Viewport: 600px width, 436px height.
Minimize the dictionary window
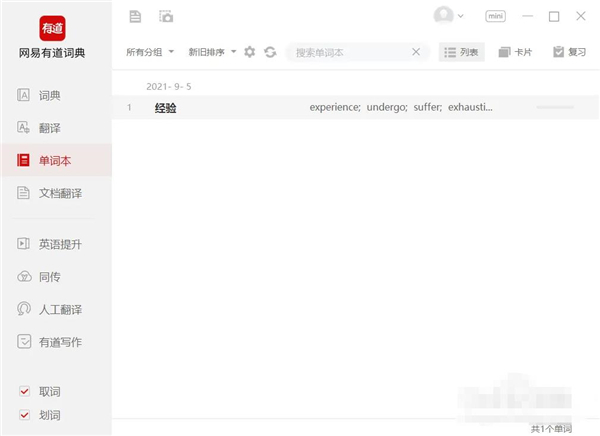point(528,16)
